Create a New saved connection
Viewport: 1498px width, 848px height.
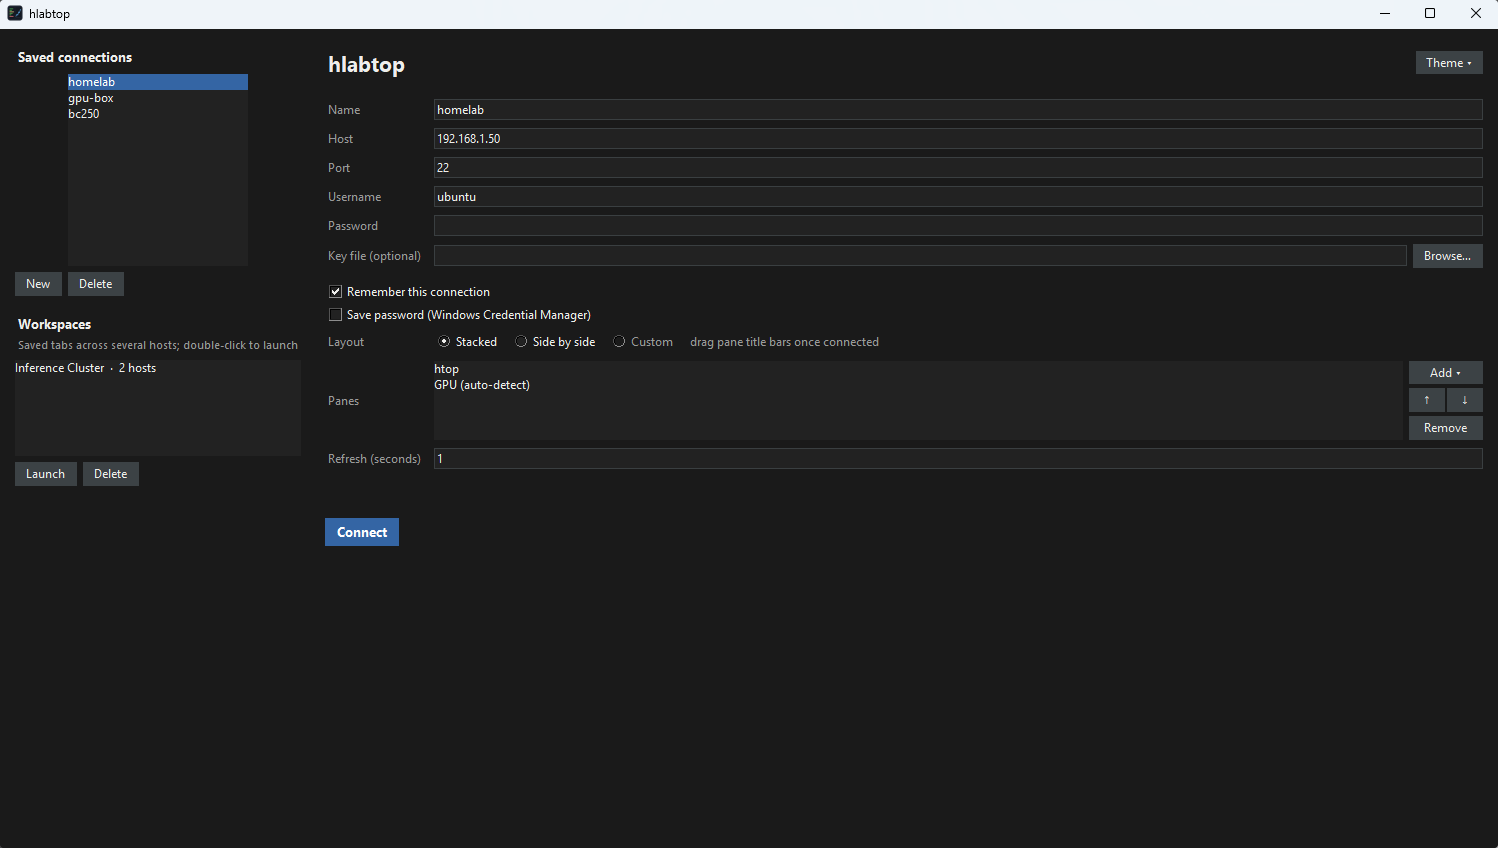(x=38, y=284)
